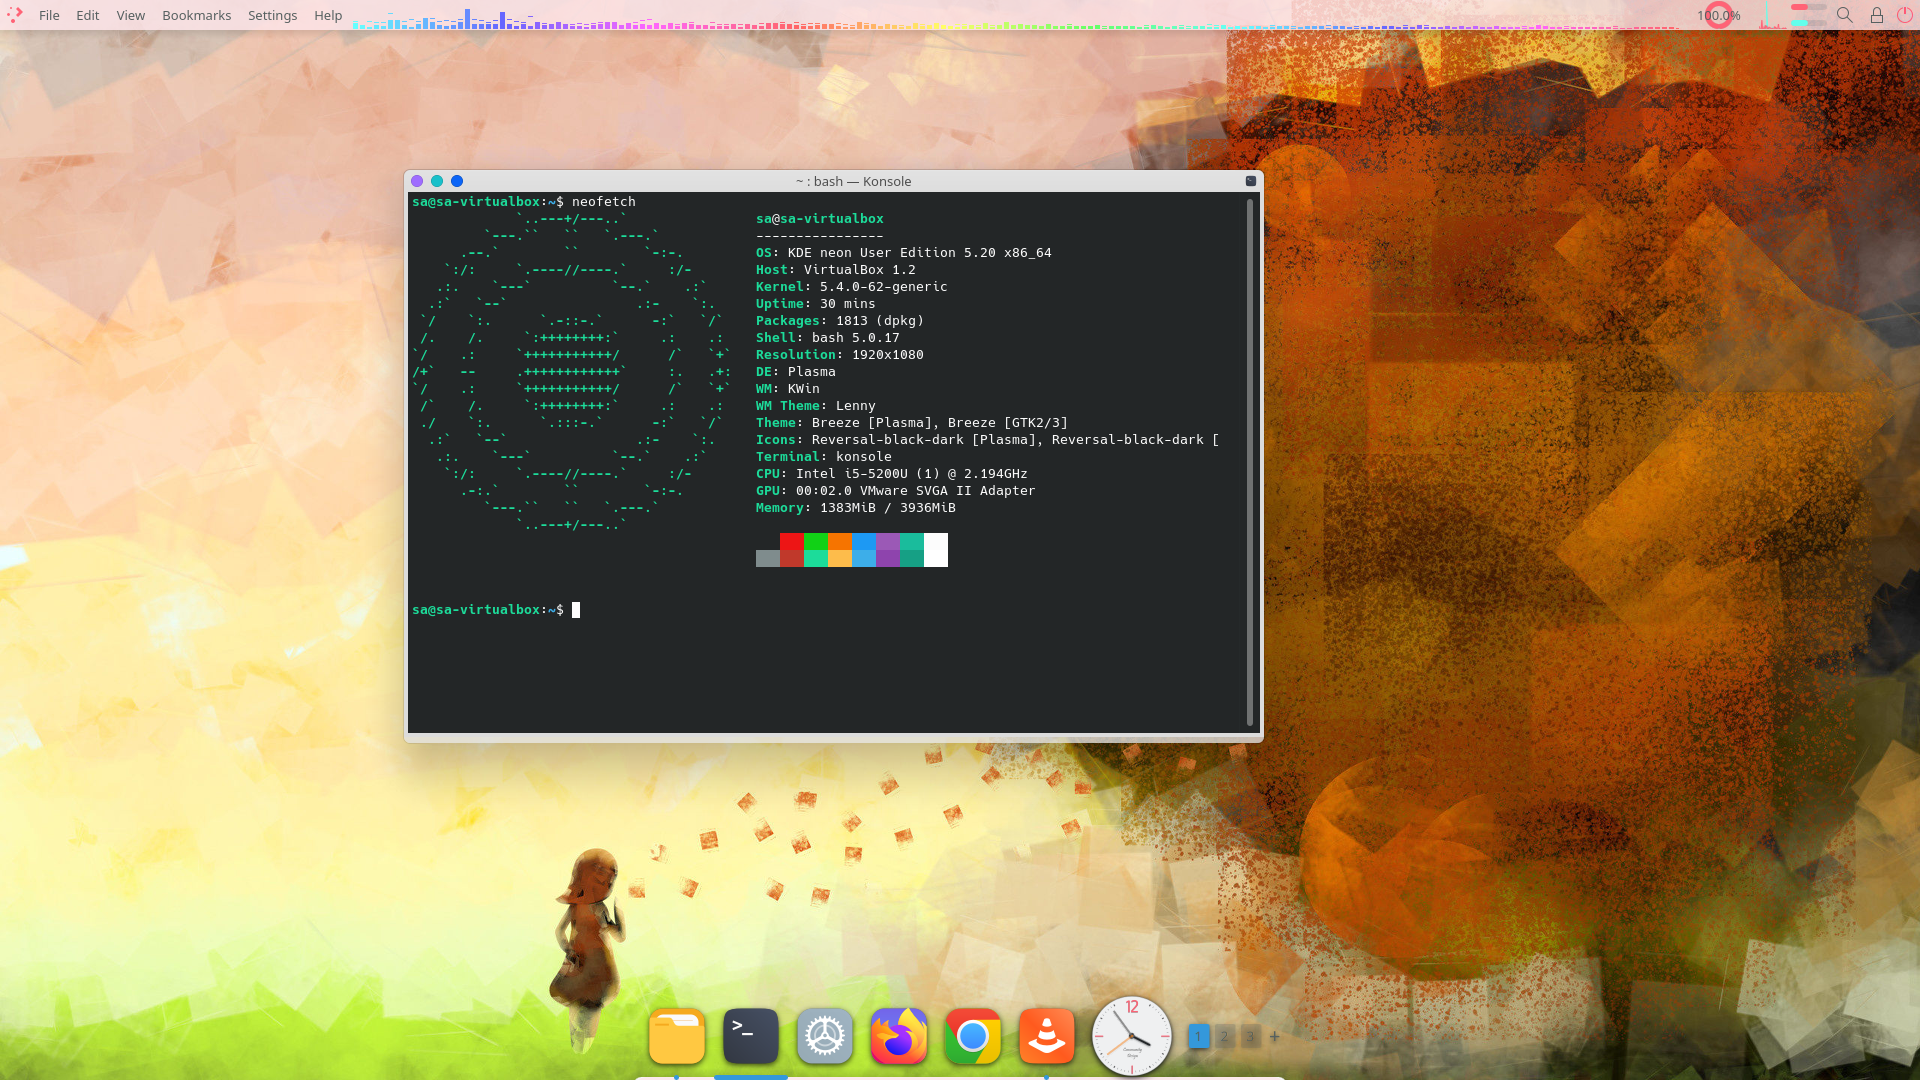Open the Bookmarks menu

coord(196,15)
